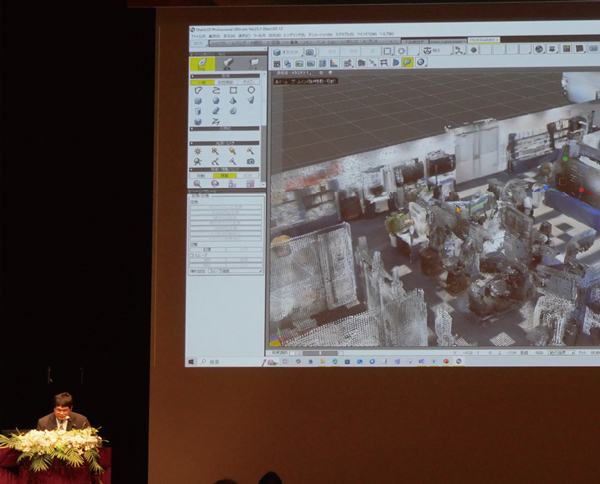Select the disc shape tool
The height and width of the screenshot is (484, 600).
(x=233, y=111)
